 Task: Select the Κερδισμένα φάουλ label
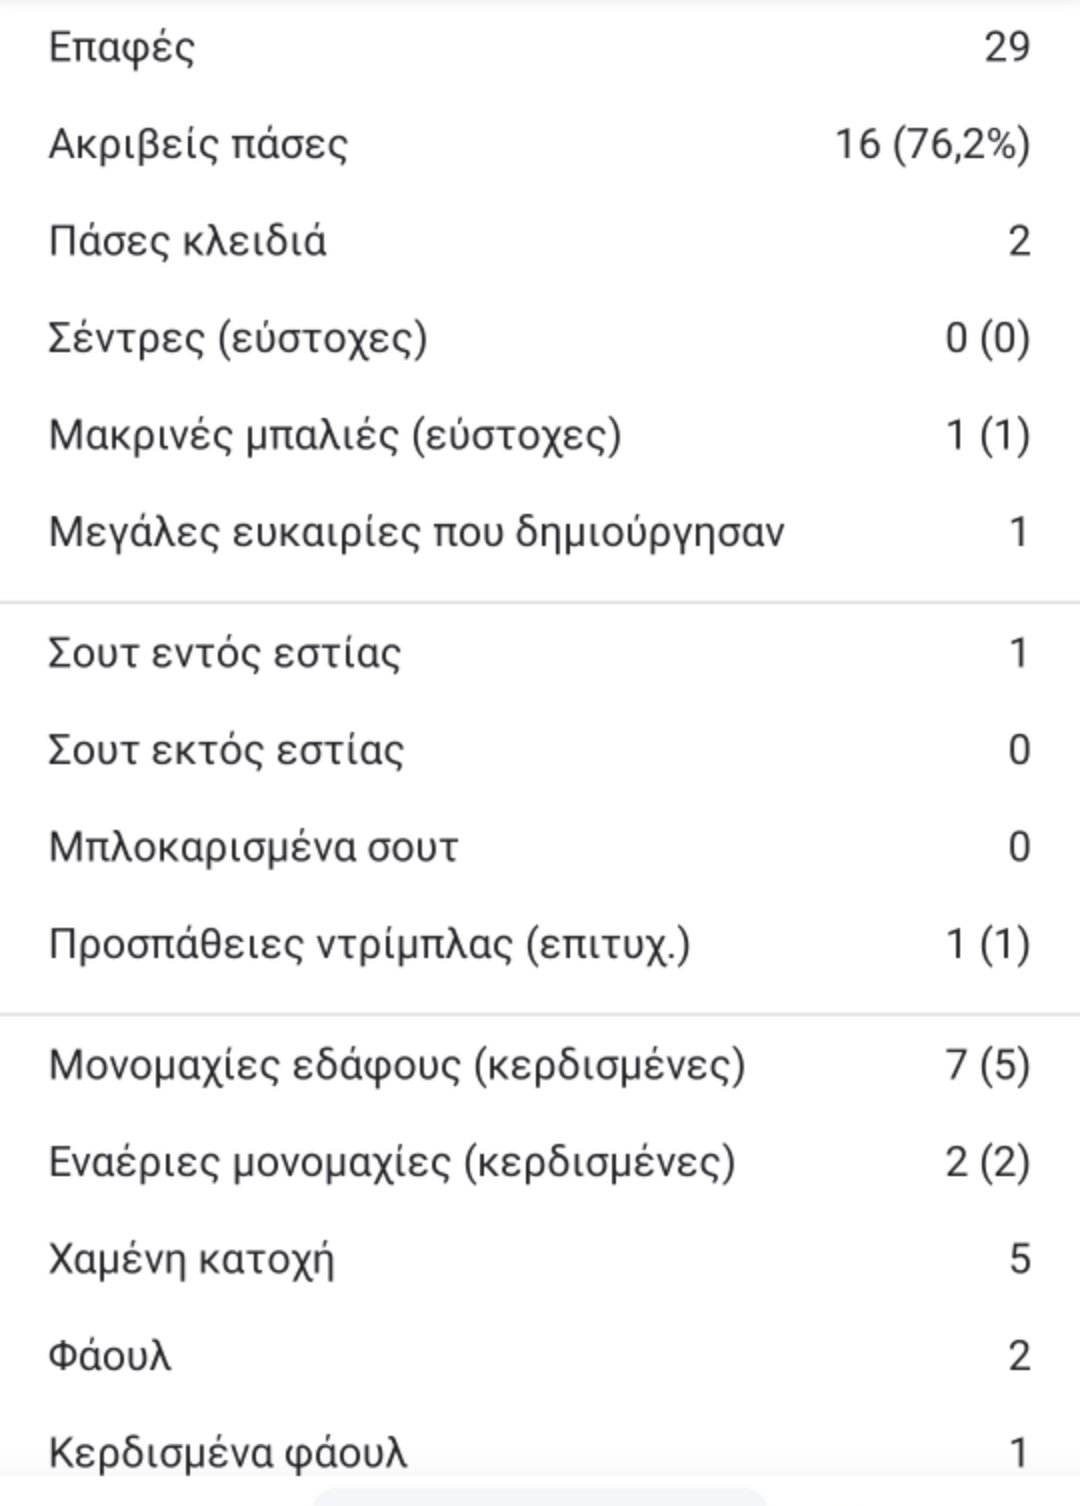tap(228, 1452)
